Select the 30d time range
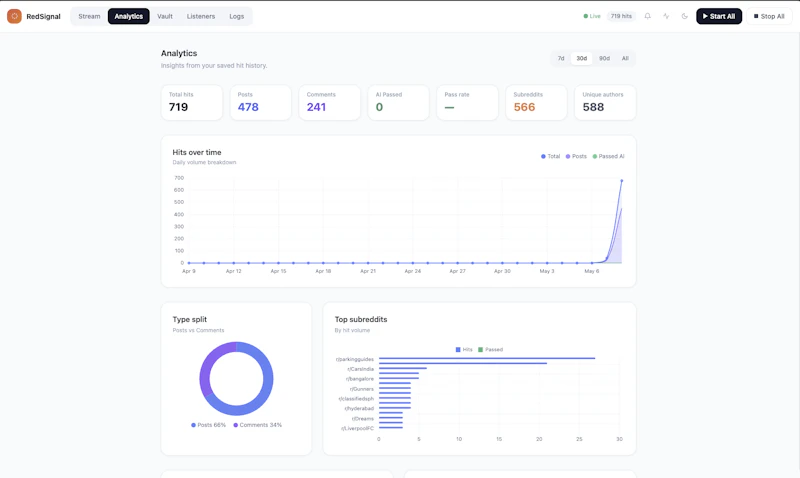Image resolution: width=800 pixels, height=478 pixels. [x=582, y=58]
